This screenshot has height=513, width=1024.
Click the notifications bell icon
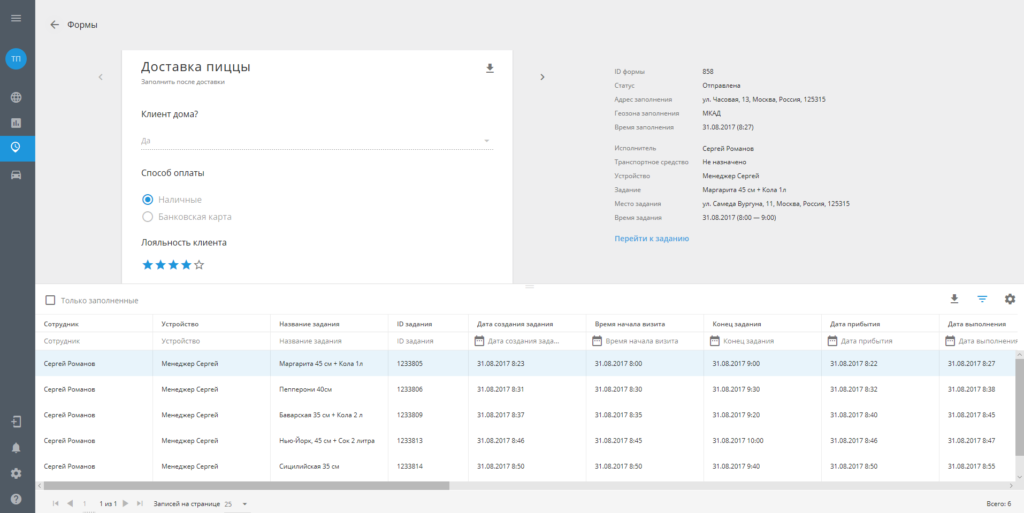pyautogui.click(x=16, y=447)
